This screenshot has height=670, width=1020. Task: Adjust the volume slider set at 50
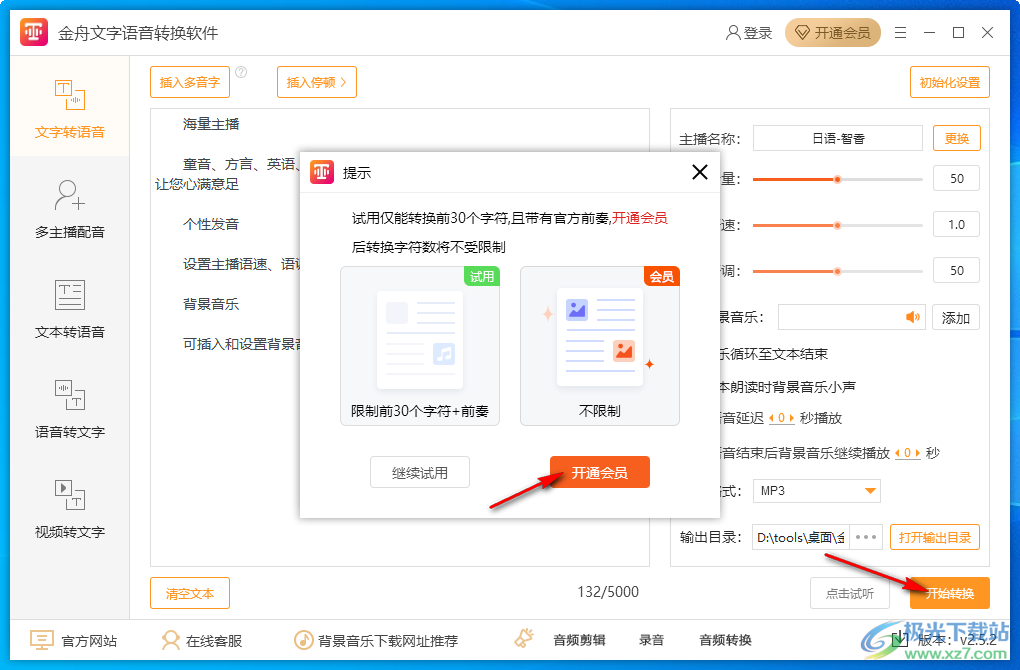tap(838, 179)
